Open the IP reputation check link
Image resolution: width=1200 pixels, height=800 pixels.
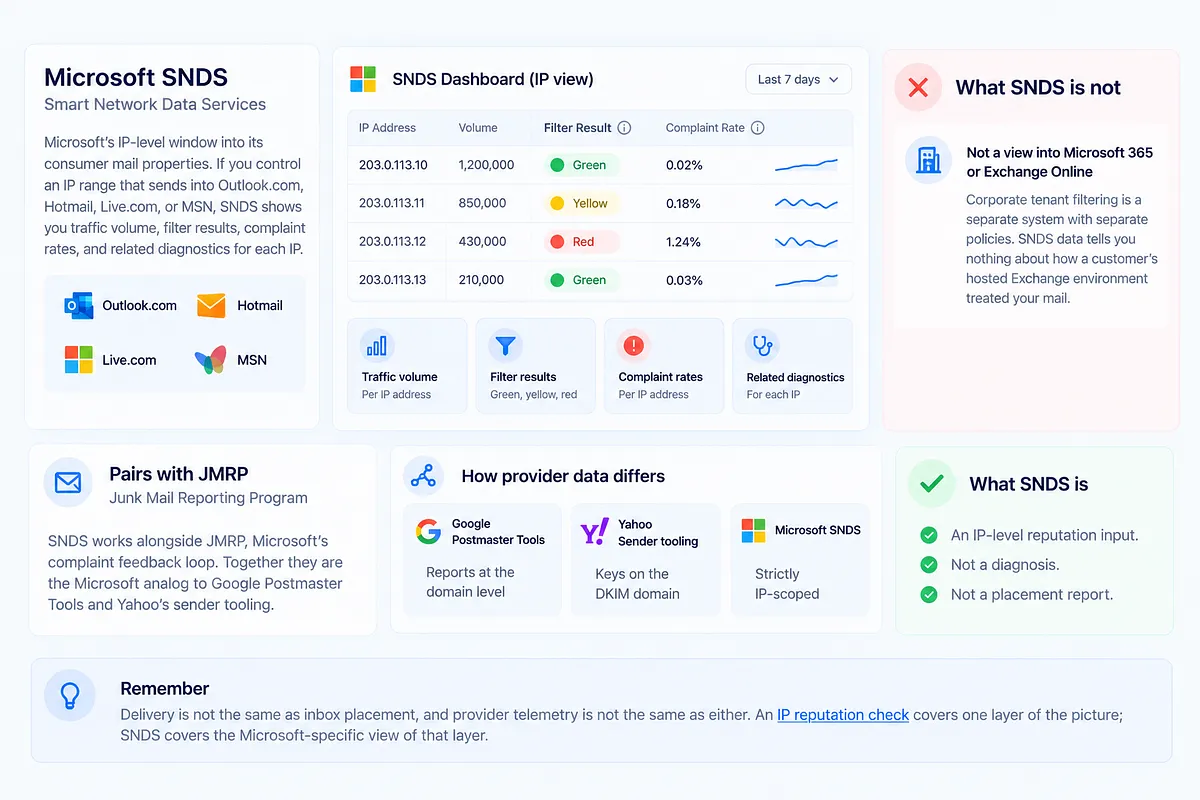coord(843,715)
